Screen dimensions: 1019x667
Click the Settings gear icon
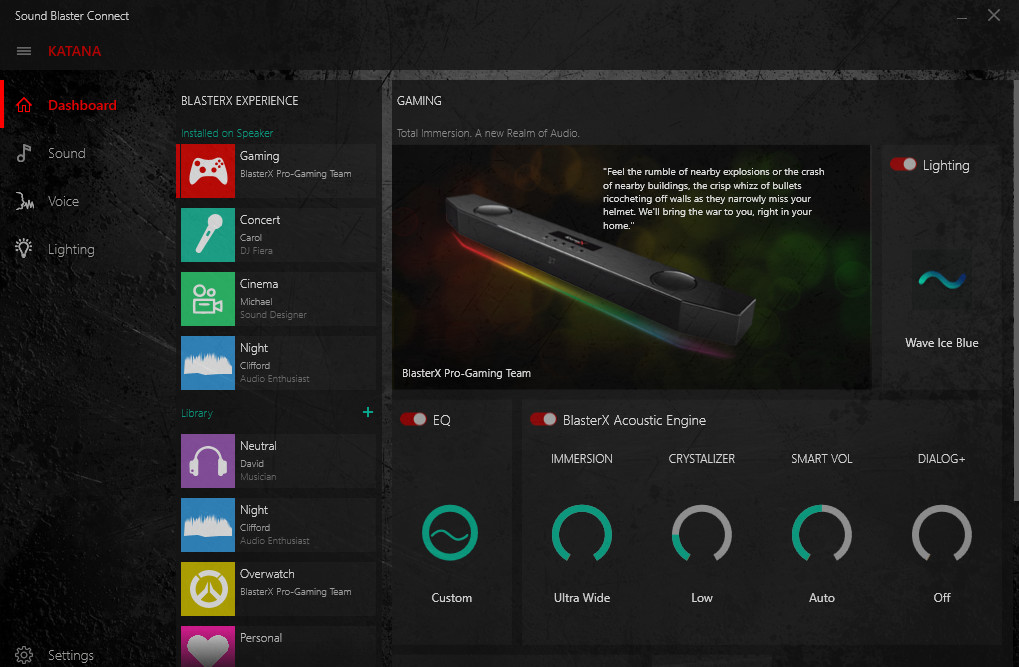point(24,655)
